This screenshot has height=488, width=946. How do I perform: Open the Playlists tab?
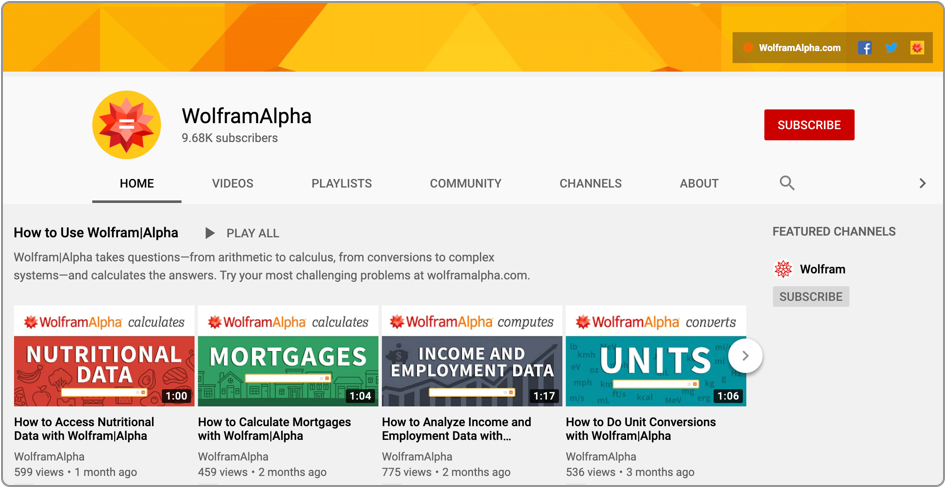tap(341, 184)
